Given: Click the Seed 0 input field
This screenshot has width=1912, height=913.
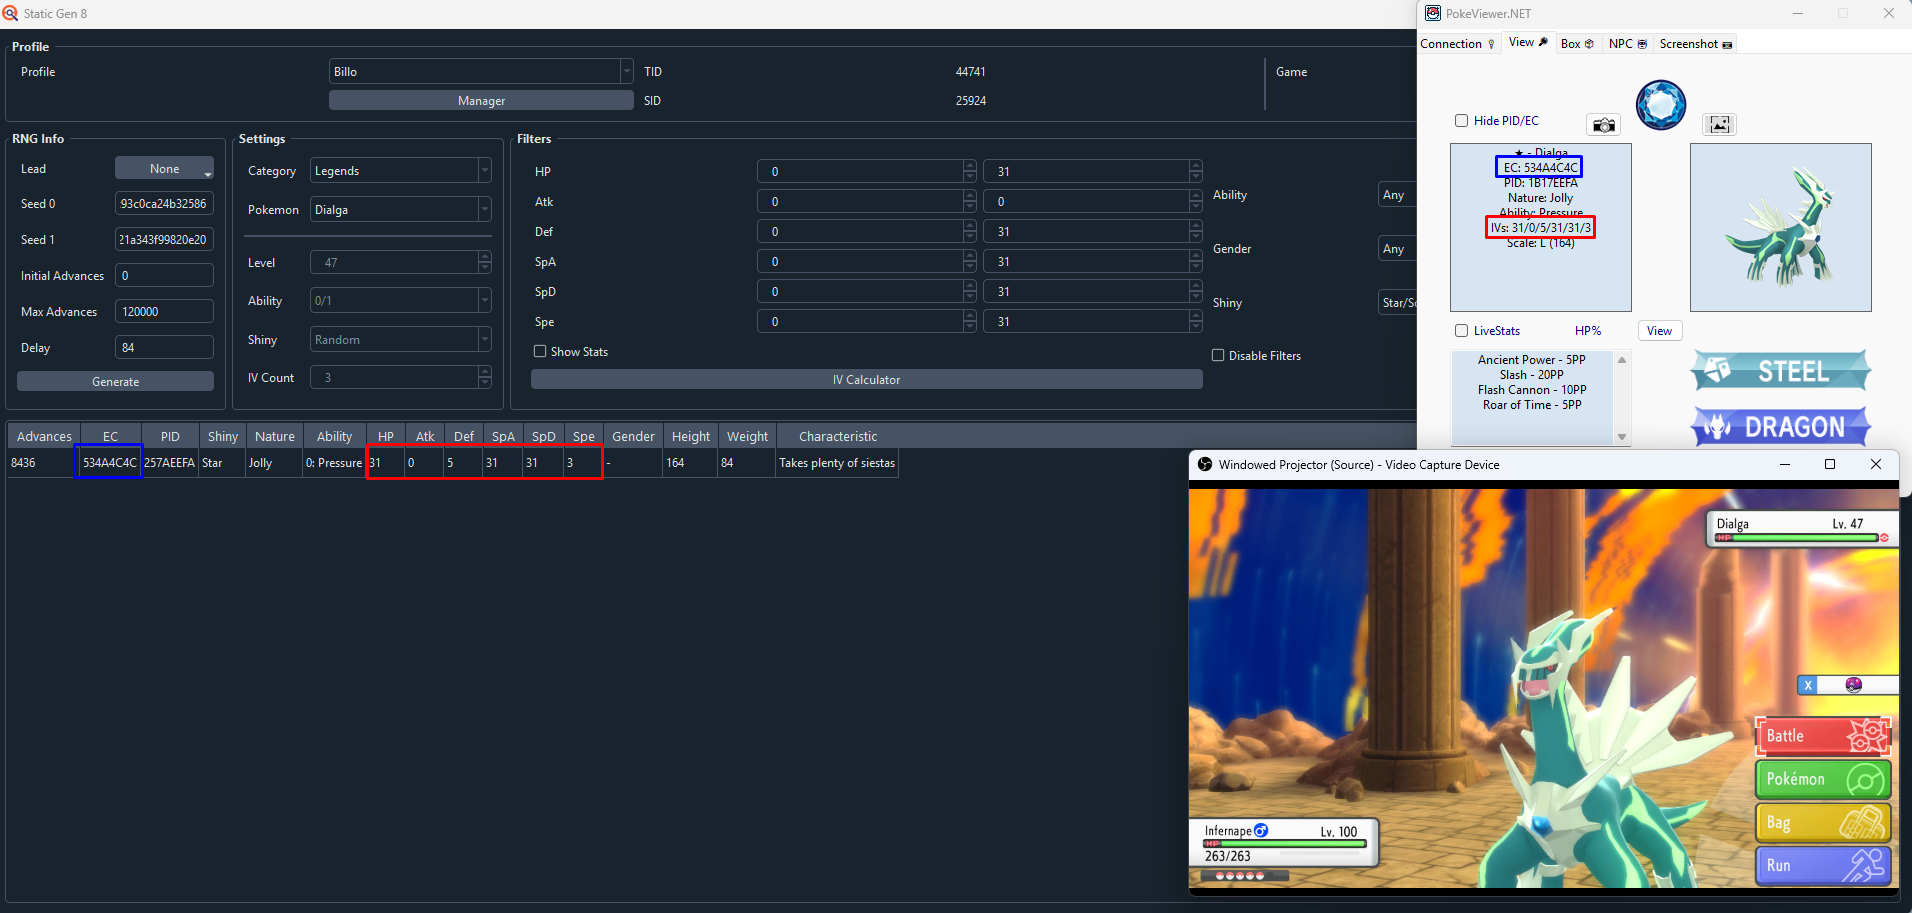Looking at the screenshot, I should [x=164, y=203].
